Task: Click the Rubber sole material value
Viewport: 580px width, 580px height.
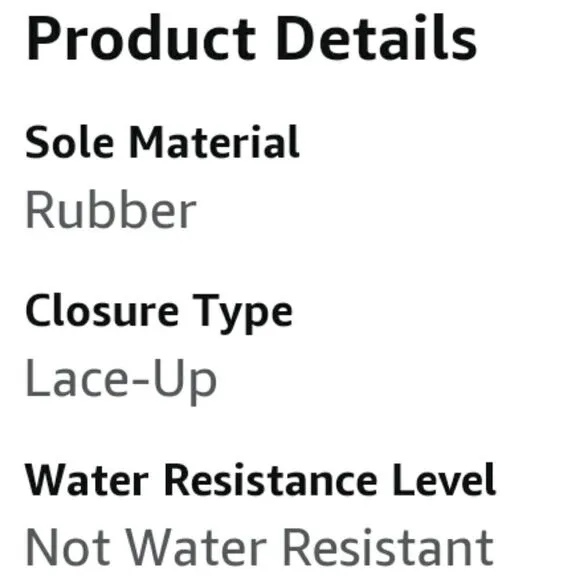Action: (x=111, y=210)
